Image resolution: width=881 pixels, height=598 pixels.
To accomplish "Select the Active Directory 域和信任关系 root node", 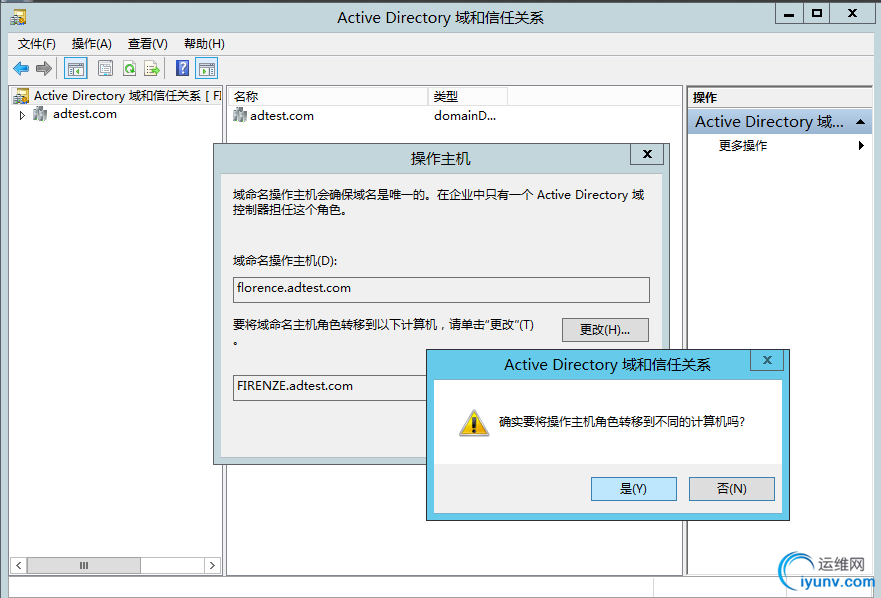I will 127,96.
